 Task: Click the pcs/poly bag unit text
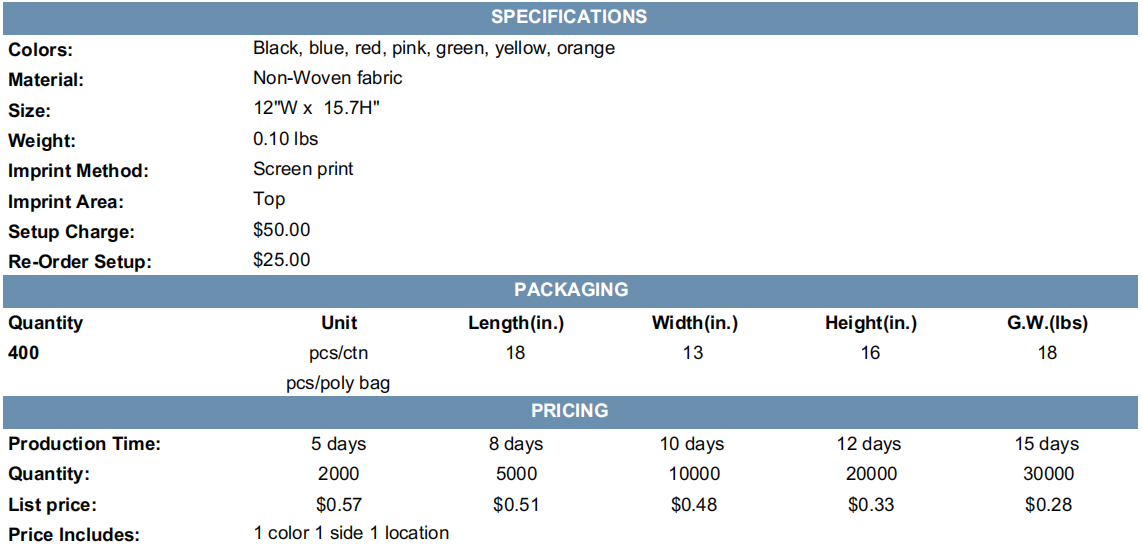(x=338, y=384)
